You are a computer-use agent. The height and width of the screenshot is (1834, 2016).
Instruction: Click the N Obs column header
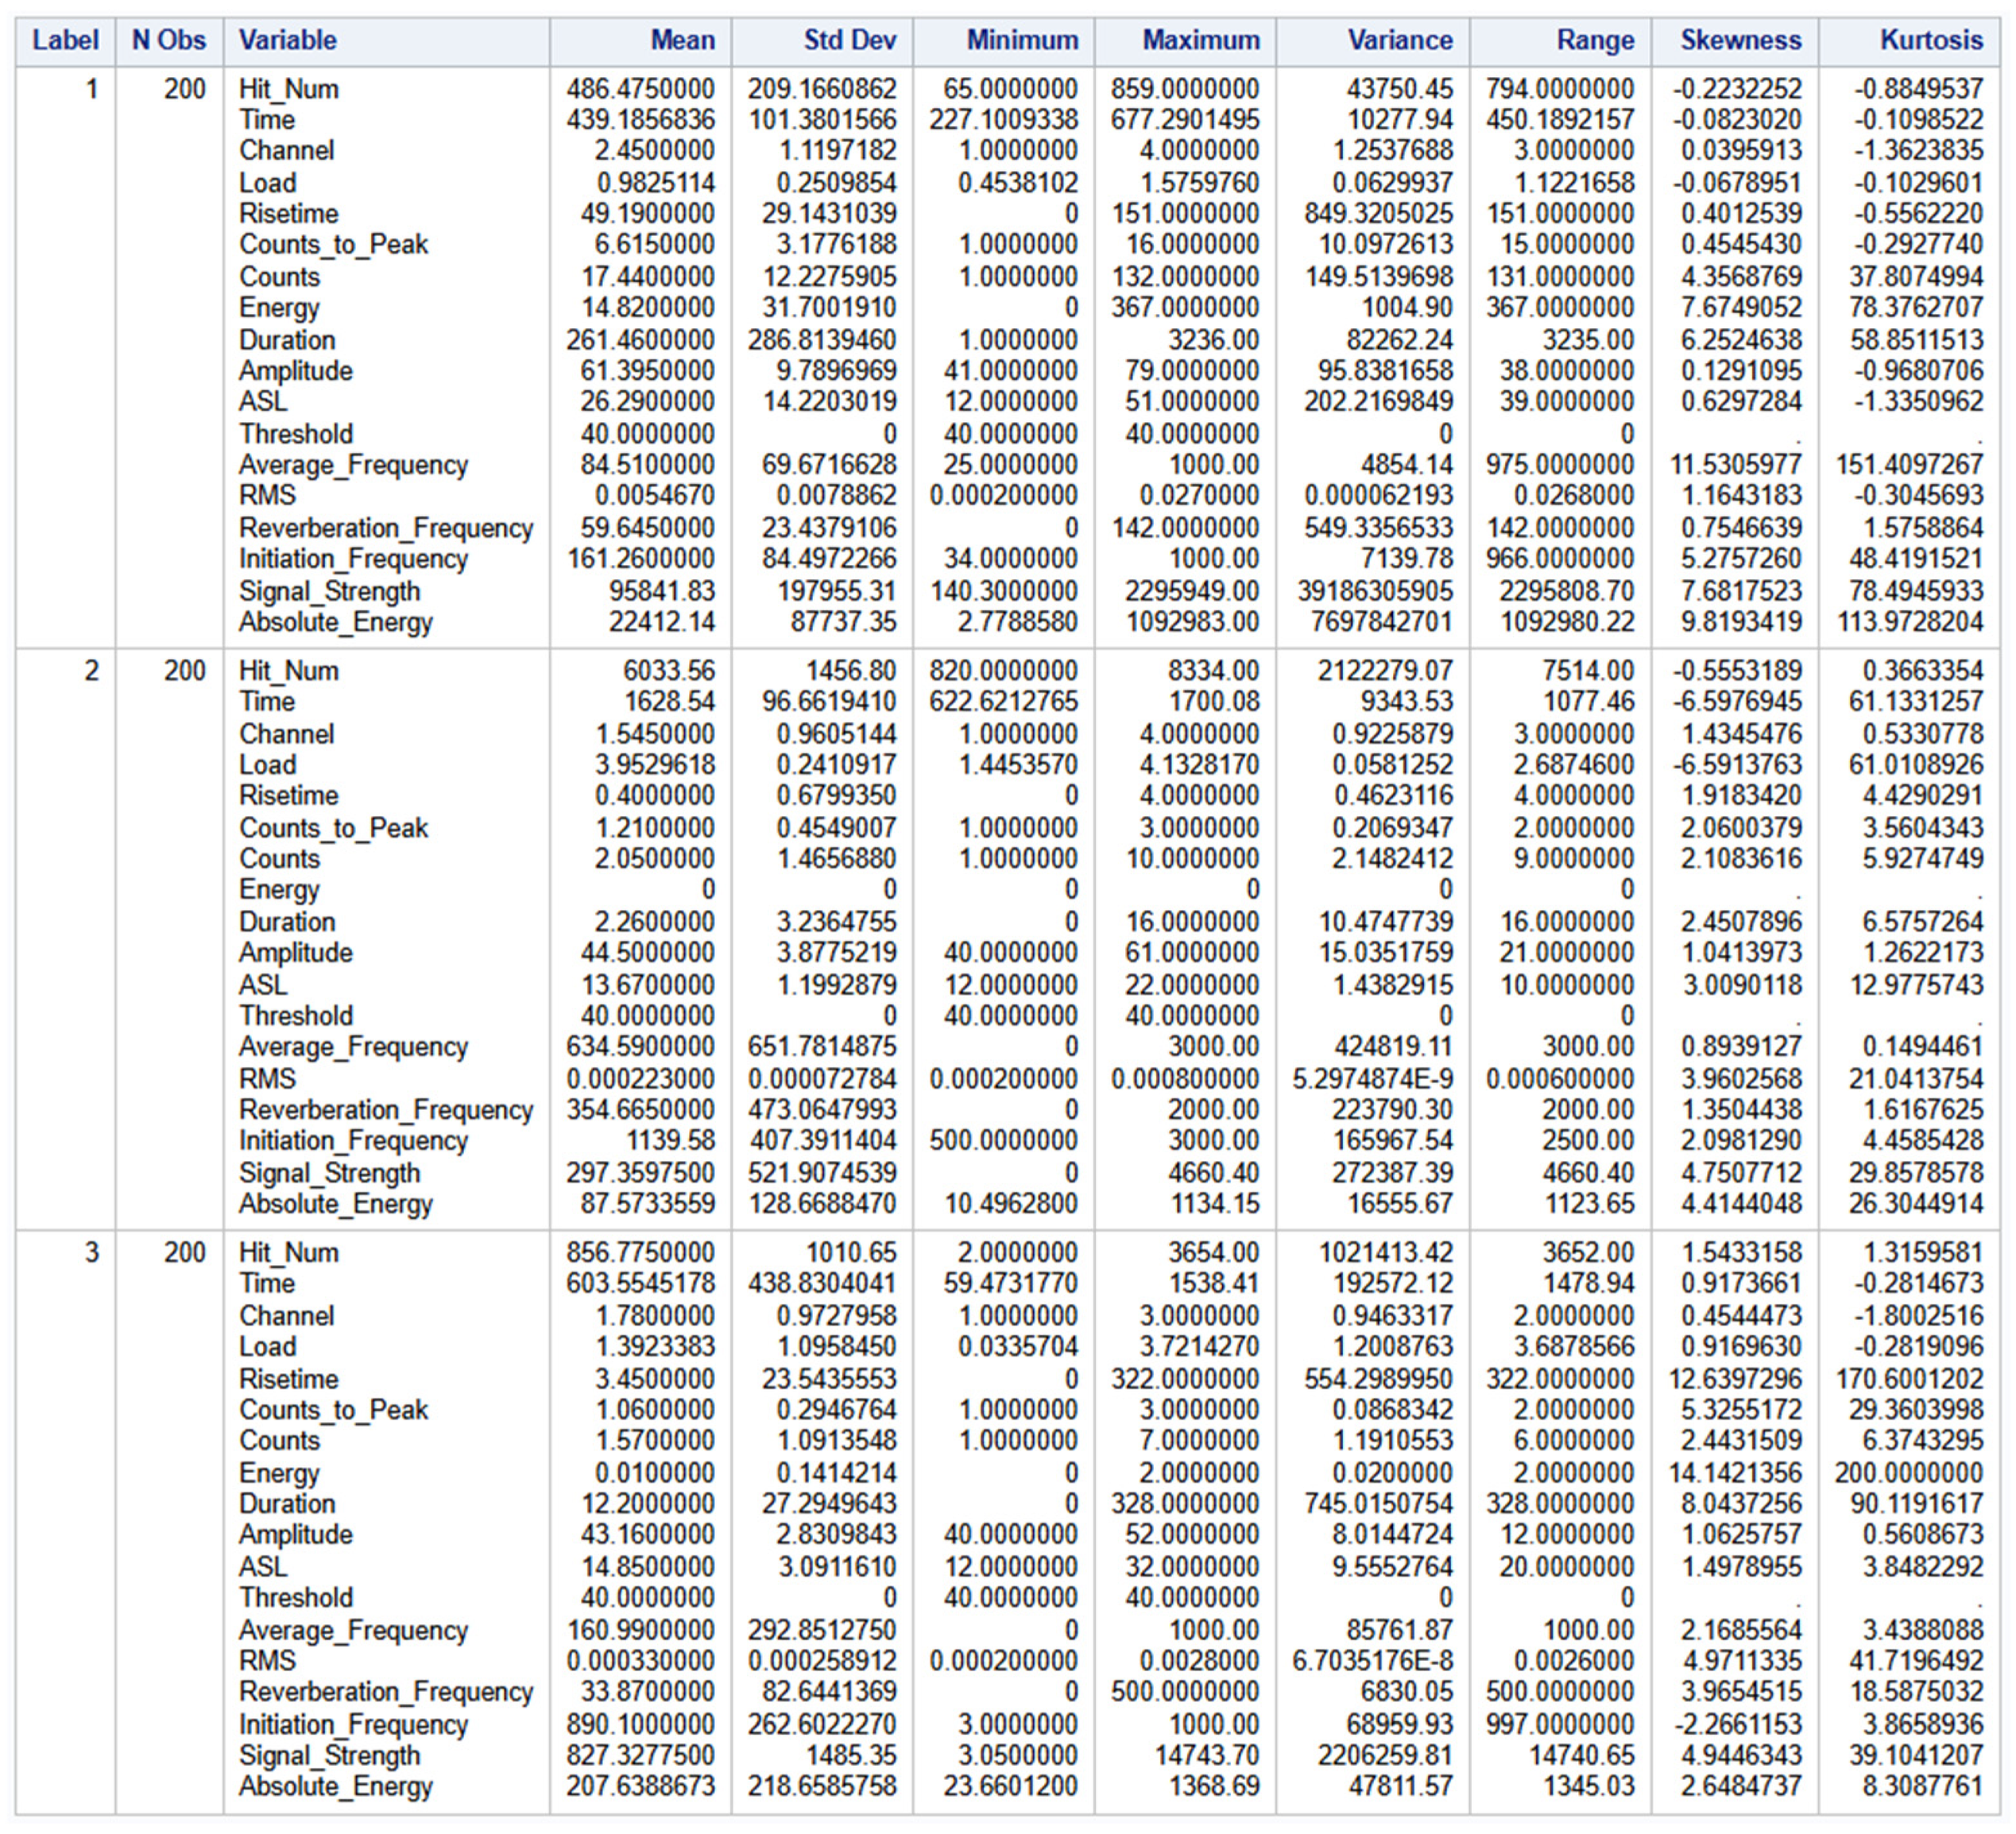pos(169,40)
